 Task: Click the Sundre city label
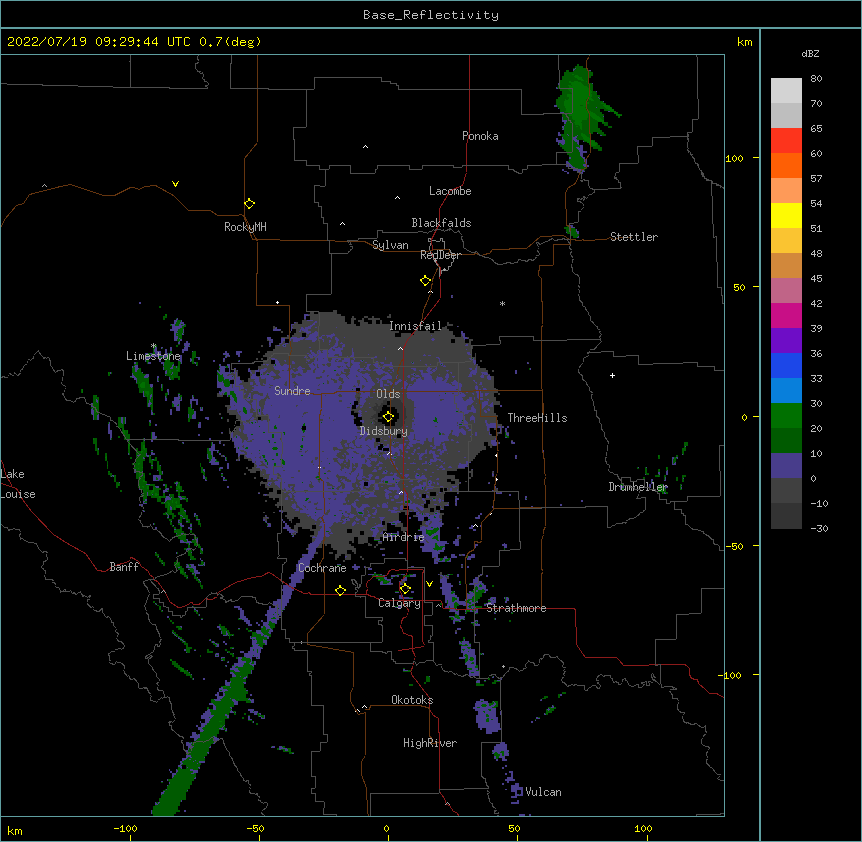click(x=292, y=391)
